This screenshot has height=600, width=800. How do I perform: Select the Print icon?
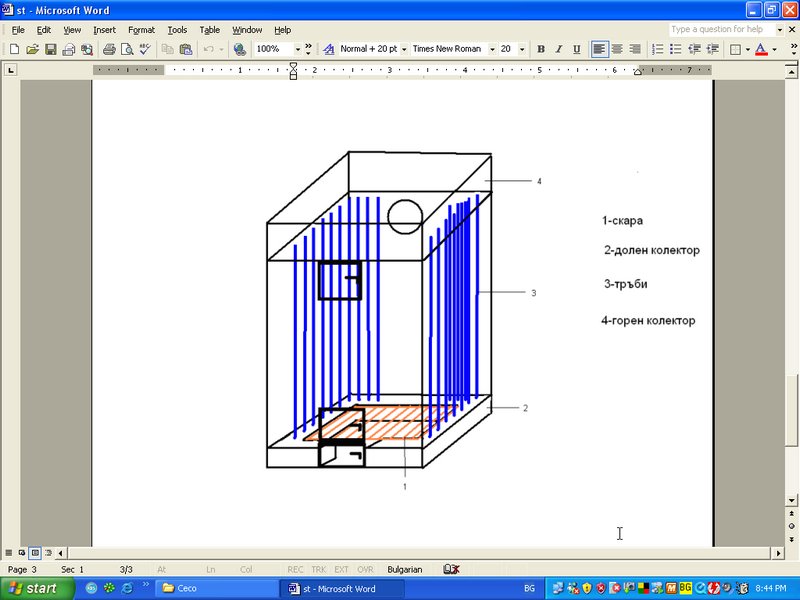tap(107, 49)
